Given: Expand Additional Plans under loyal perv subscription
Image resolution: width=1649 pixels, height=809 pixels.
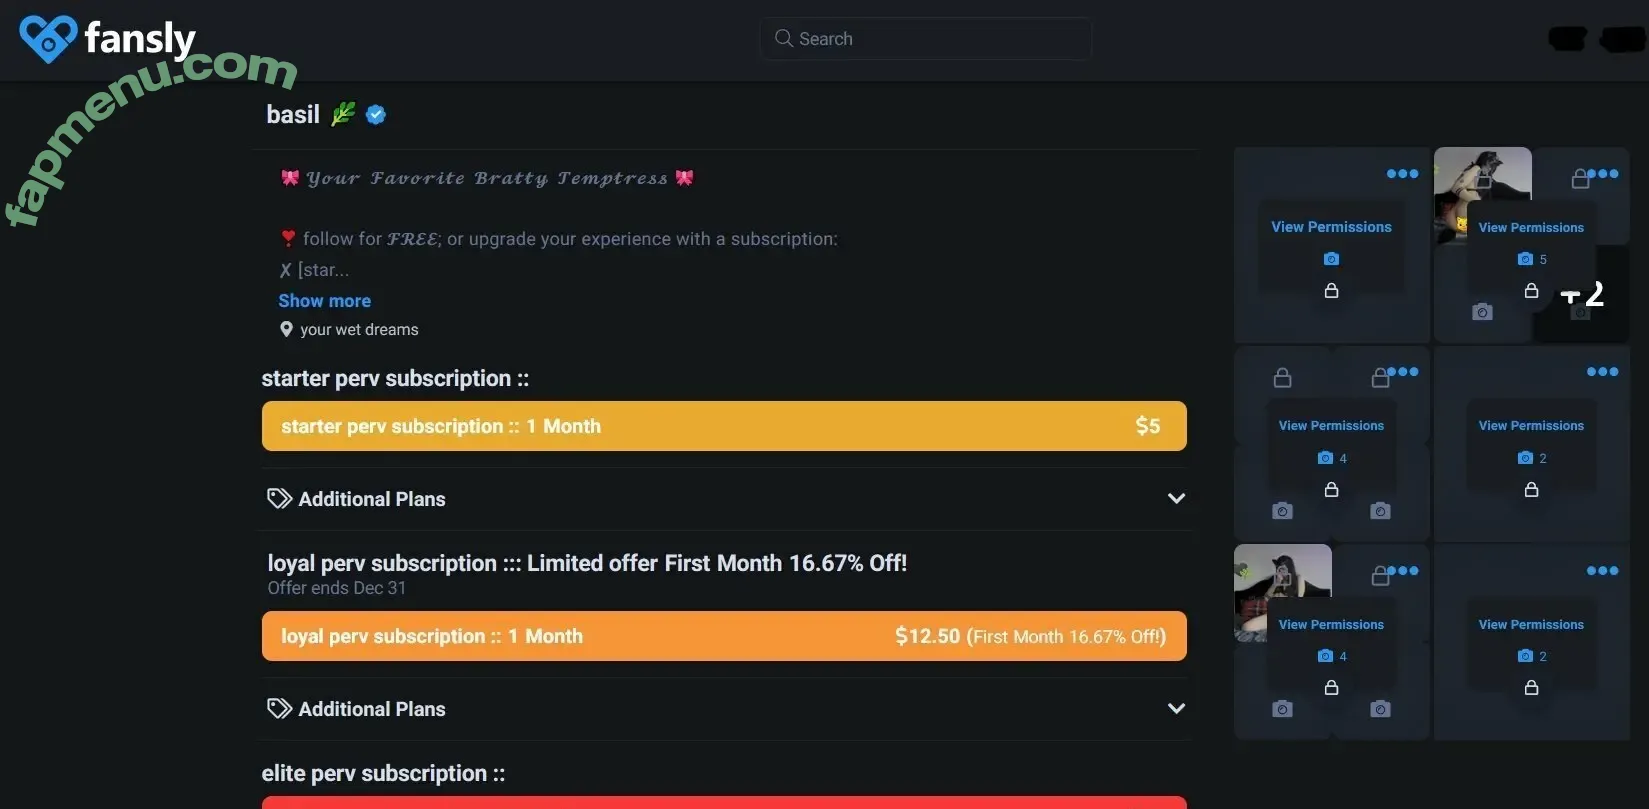Looking at the screenshot, I should pyautogui.click(x=1176, y=708).
